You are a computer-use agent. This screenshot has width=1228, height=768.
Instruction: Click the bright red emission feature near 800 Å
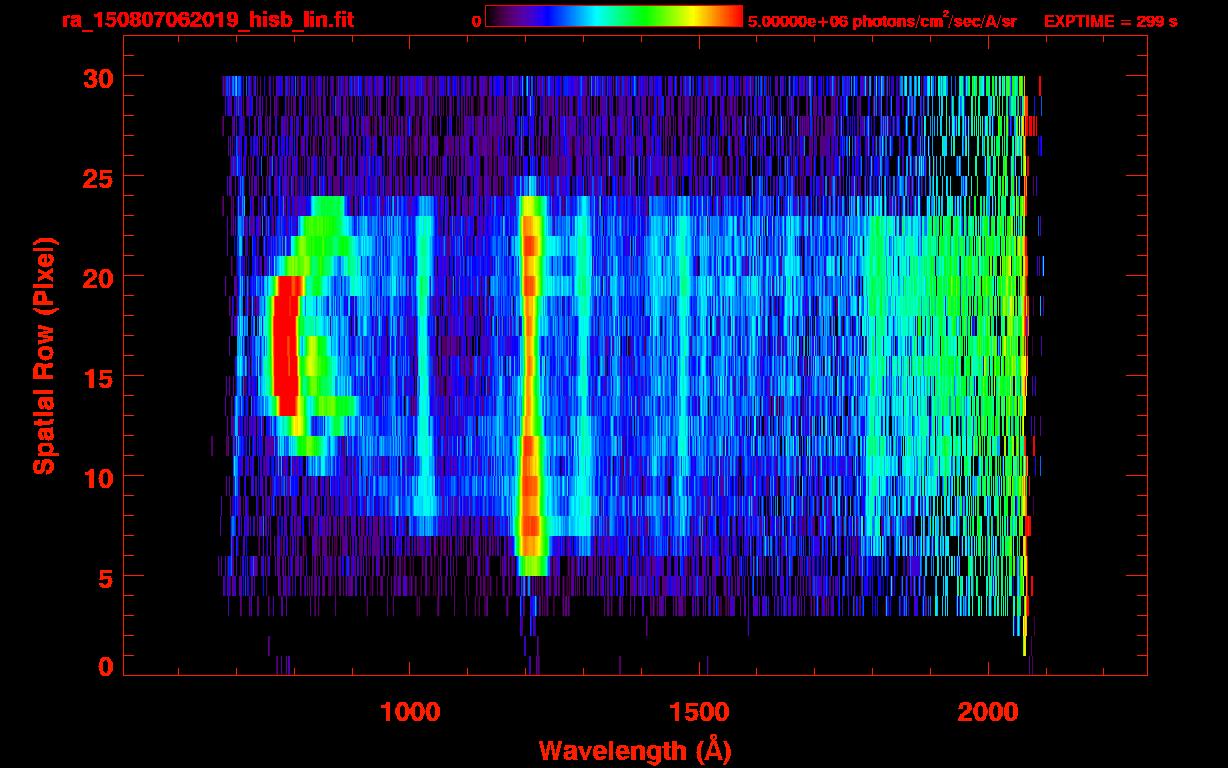tap(286, 345)
